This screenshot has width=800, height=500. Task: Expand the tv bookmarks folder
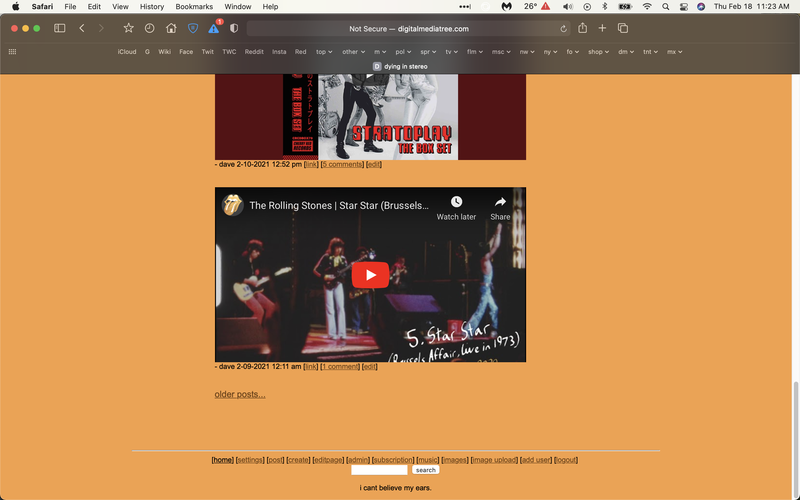point(452,52)
